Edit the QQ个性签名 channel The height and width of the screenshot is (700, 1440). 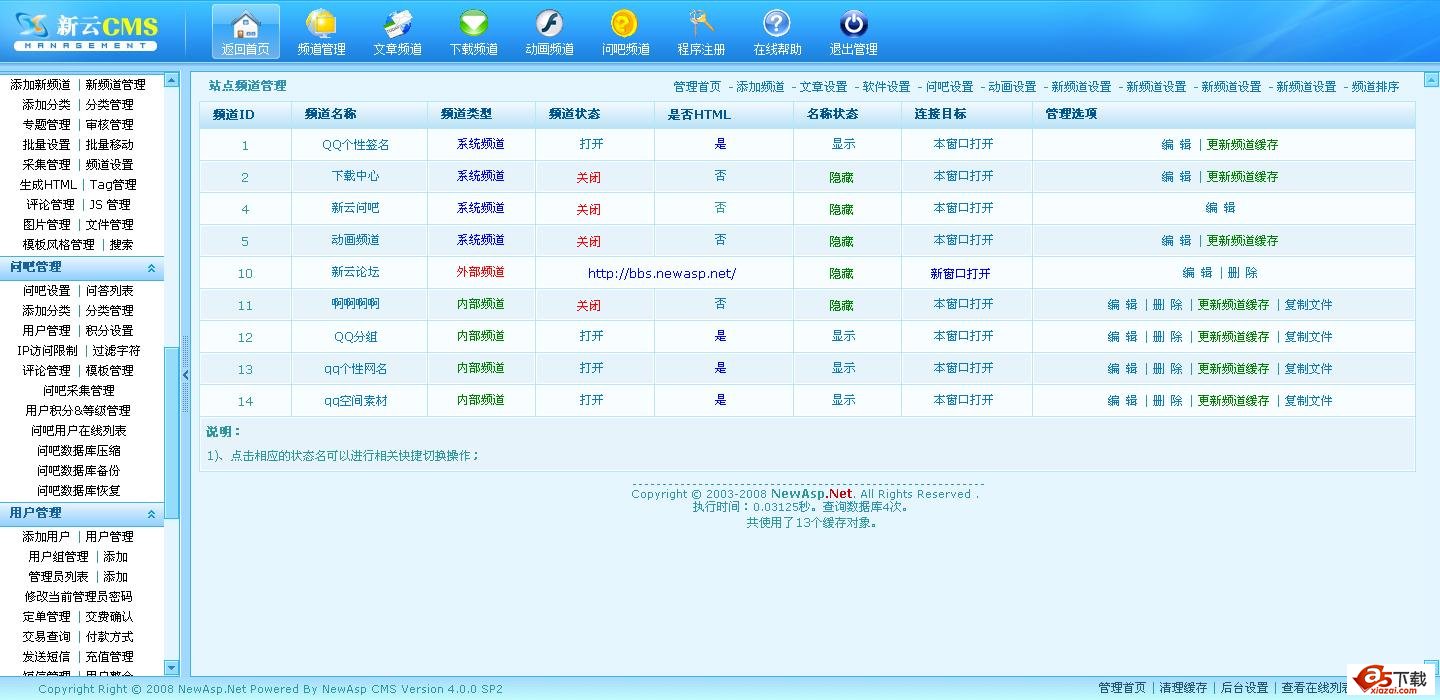coord(1176,145)
